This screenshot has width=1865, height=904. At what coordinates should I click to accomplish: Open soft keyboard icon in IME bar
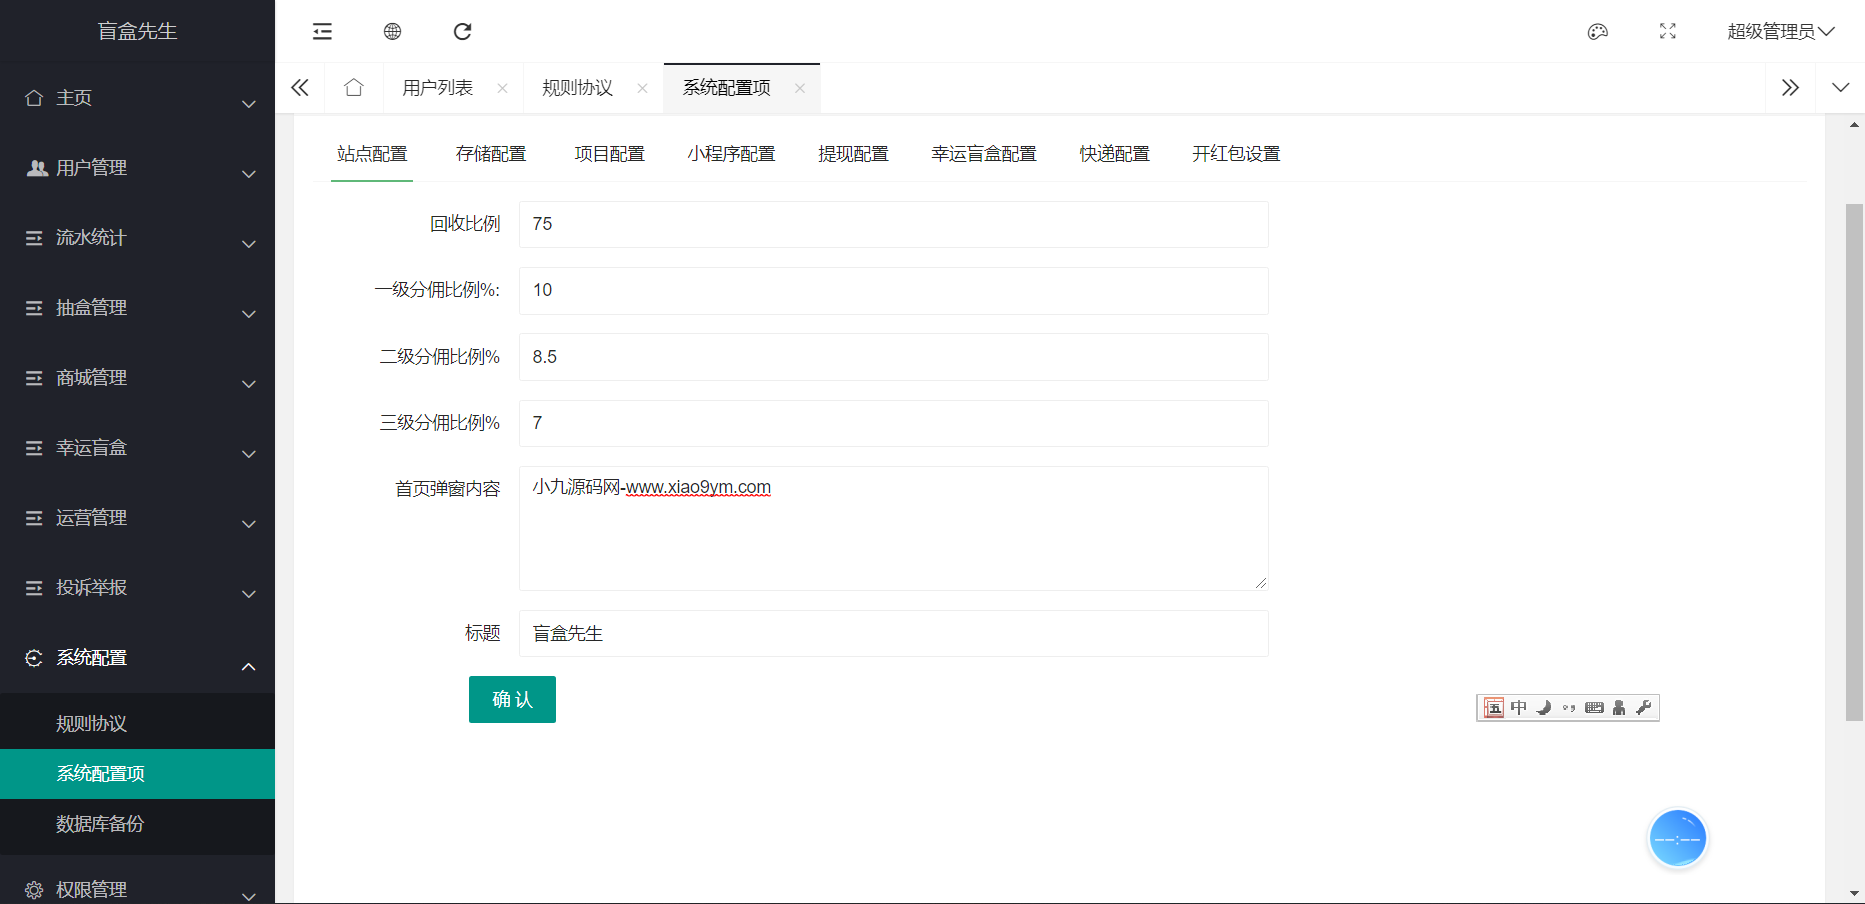(x=1595, y=708)
